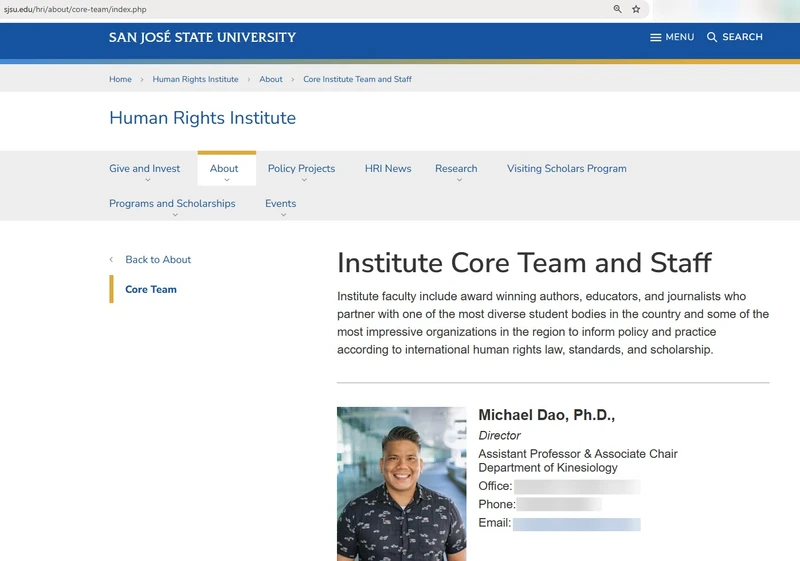Click the Institute Core Team and Staff heading
800x561 pixels.
(x=524, y=263)
